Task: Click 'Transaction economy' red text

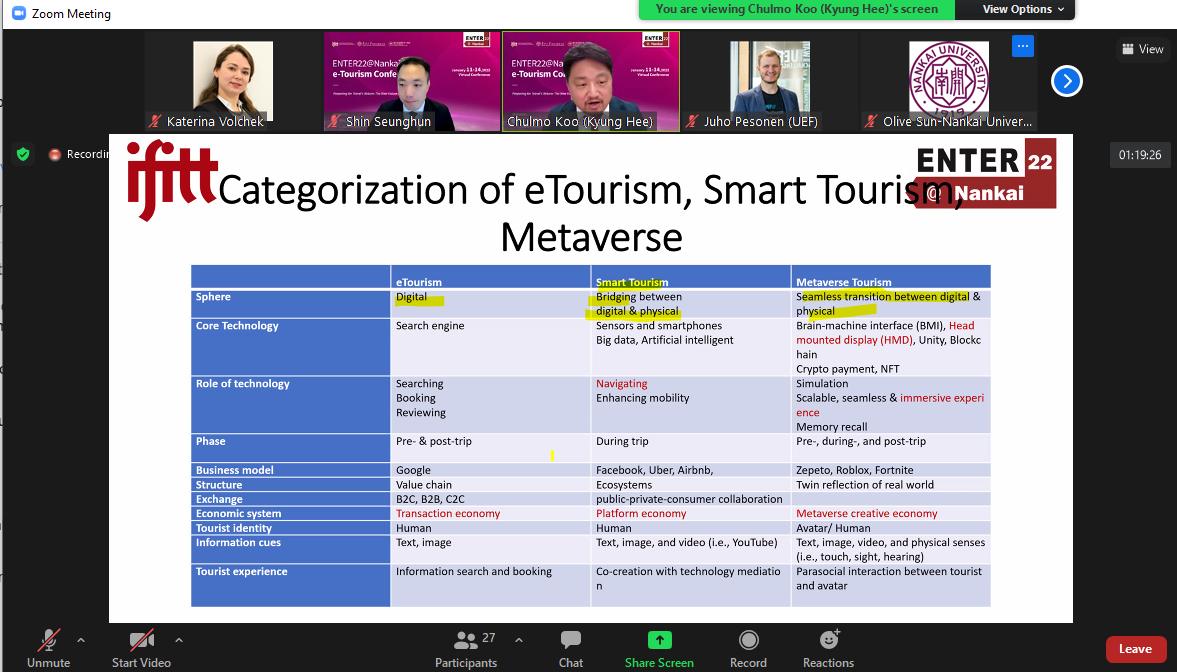Action: [448, 514]
